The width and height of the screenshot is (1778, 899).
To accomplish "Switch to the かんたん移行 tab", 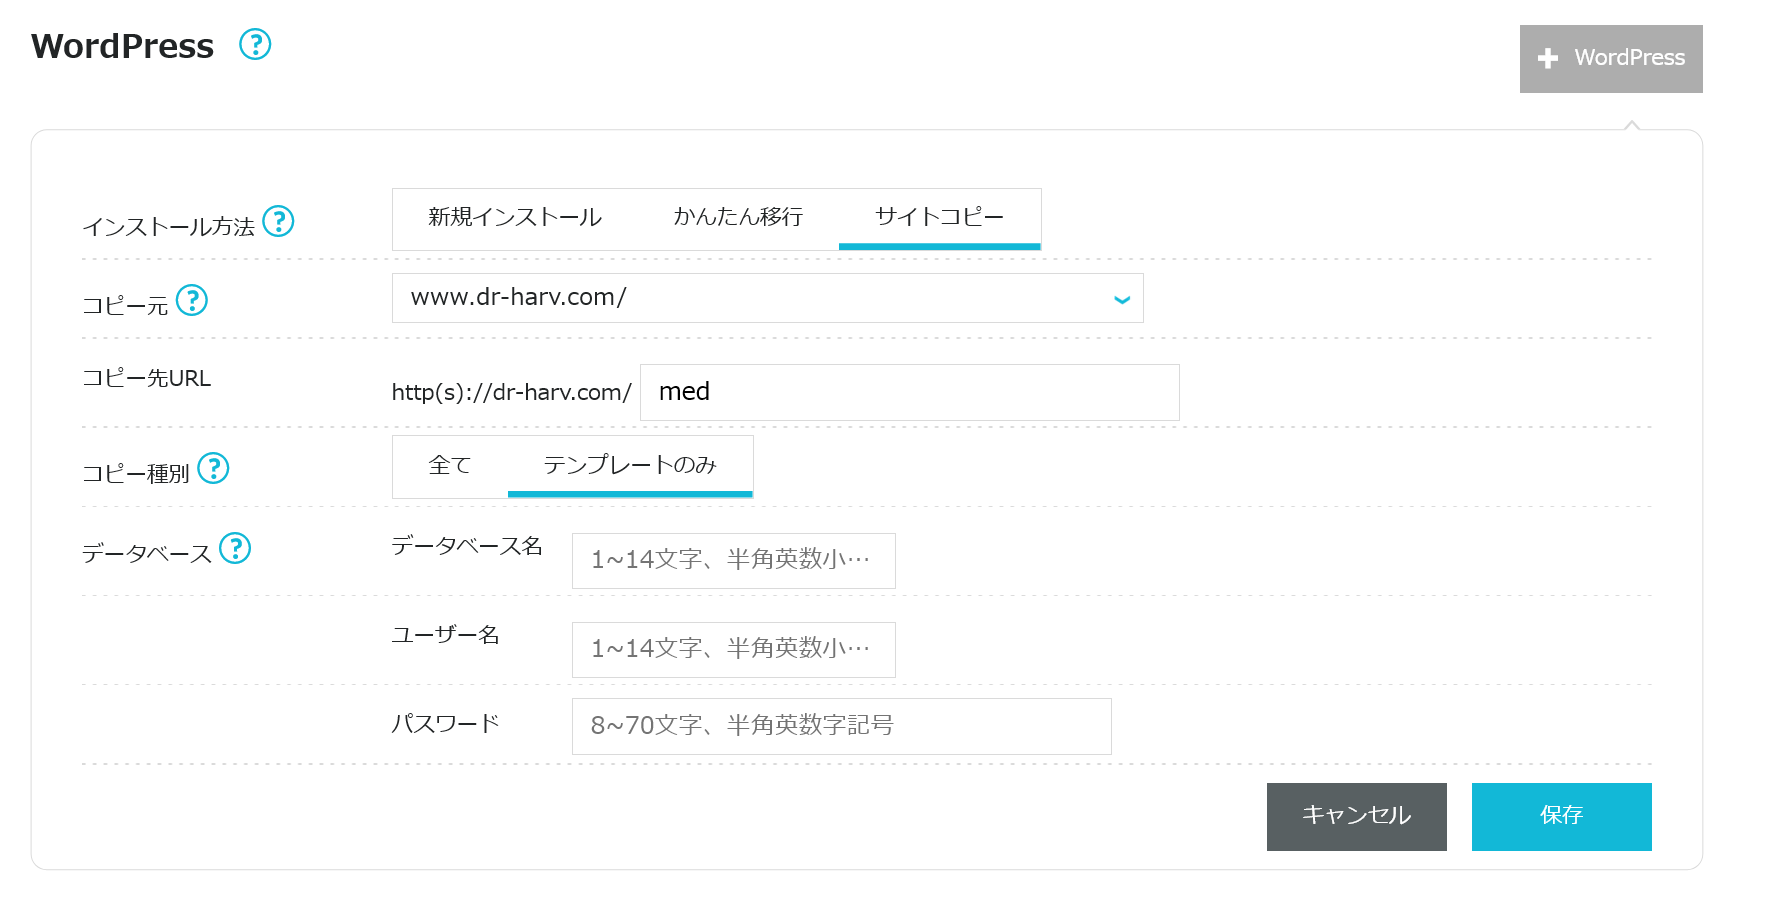I will click(738, 218).
